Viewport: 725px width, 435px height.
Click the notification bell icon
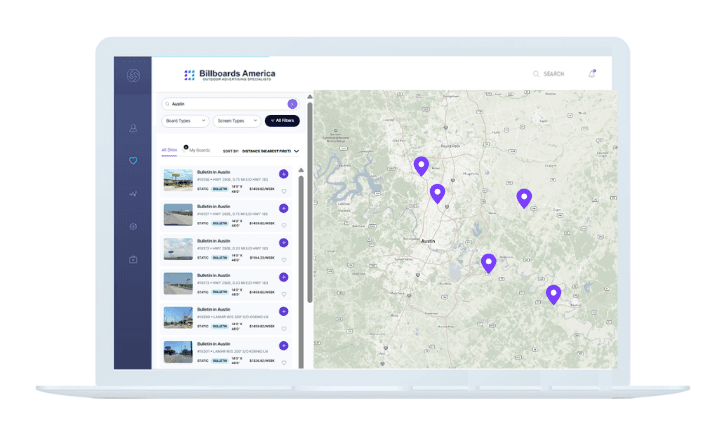pos(591,74)
